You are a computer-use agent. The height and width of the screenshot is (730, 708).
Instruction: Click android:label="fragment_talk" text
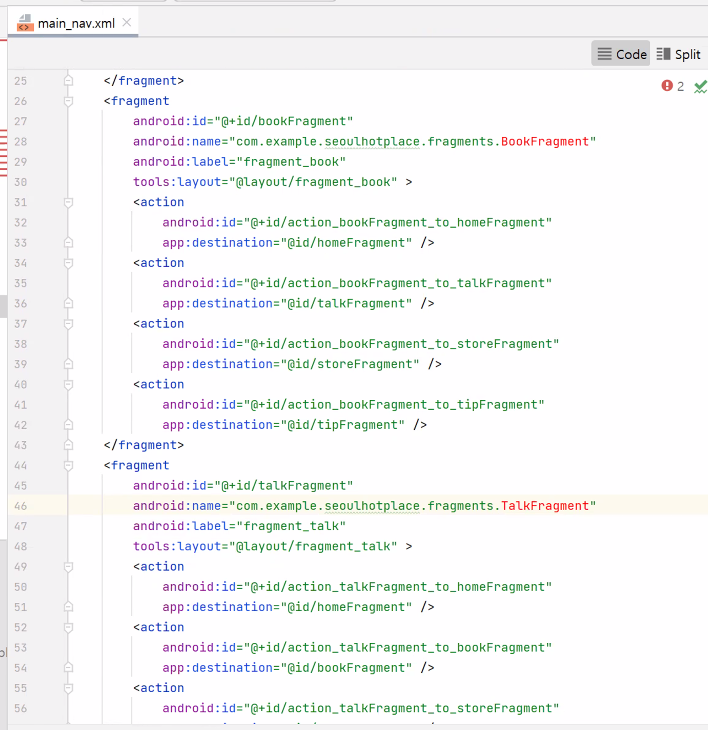tap(239, 526)
